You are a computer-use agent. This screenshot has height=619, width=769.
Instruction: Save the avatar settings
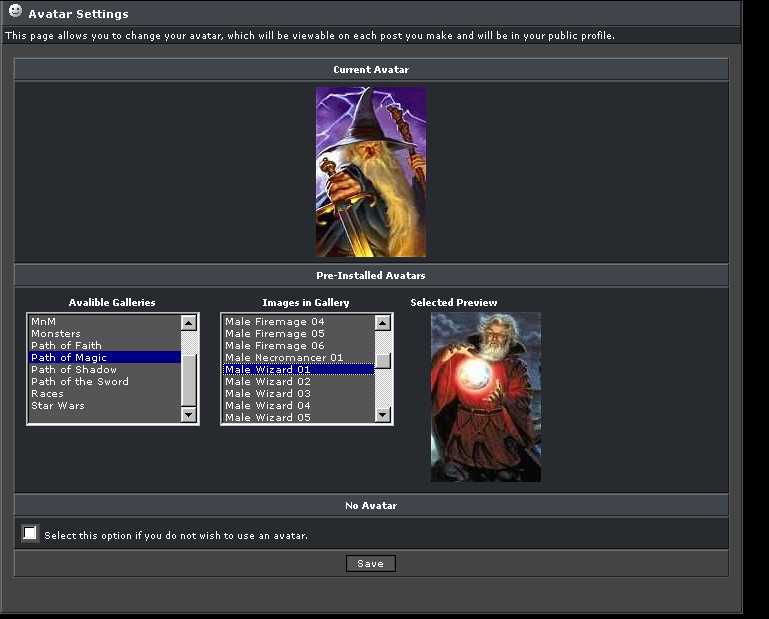coord(370,564)
